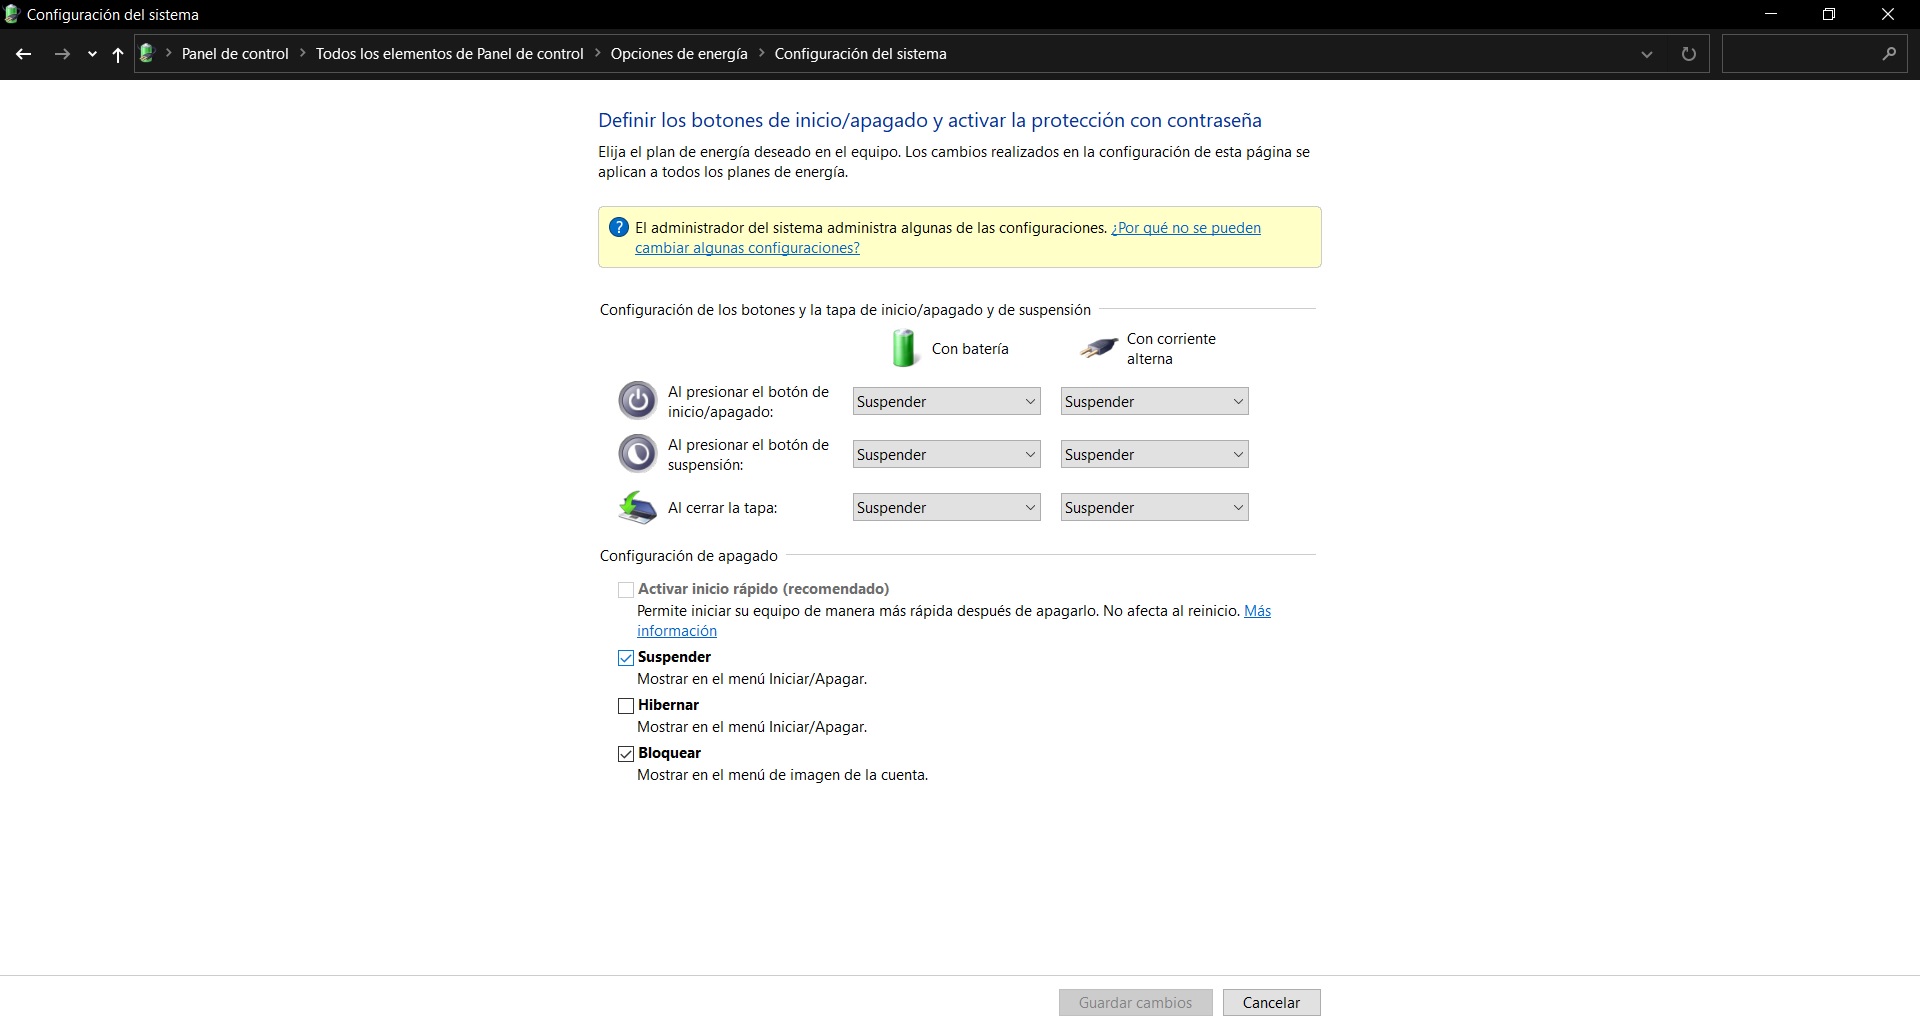Open Panel de control breadcrumb
This screenshot has width=1920, height=1030.
point(235,54)
